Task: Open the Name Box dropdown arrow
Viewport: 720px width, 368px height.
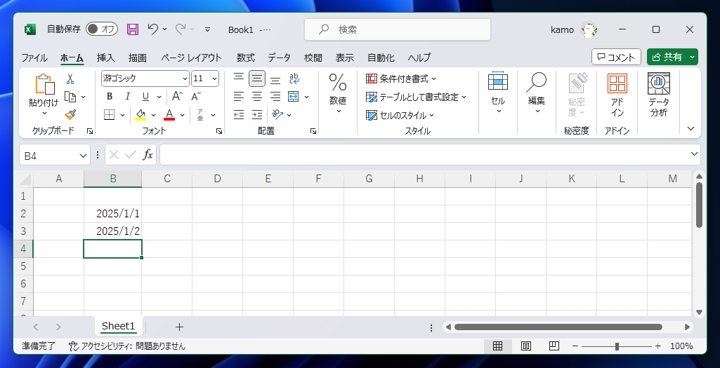Action: point(83,156)
